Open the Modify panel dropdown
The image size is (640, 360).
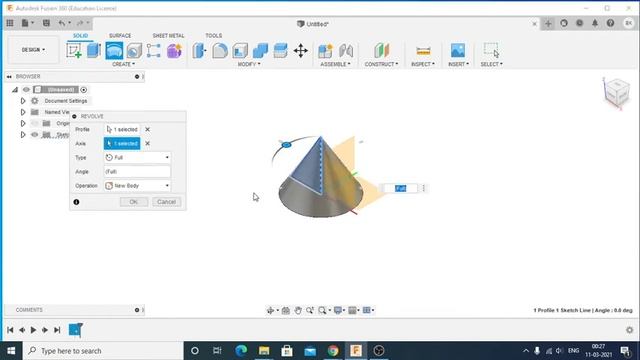coord(249,64)
